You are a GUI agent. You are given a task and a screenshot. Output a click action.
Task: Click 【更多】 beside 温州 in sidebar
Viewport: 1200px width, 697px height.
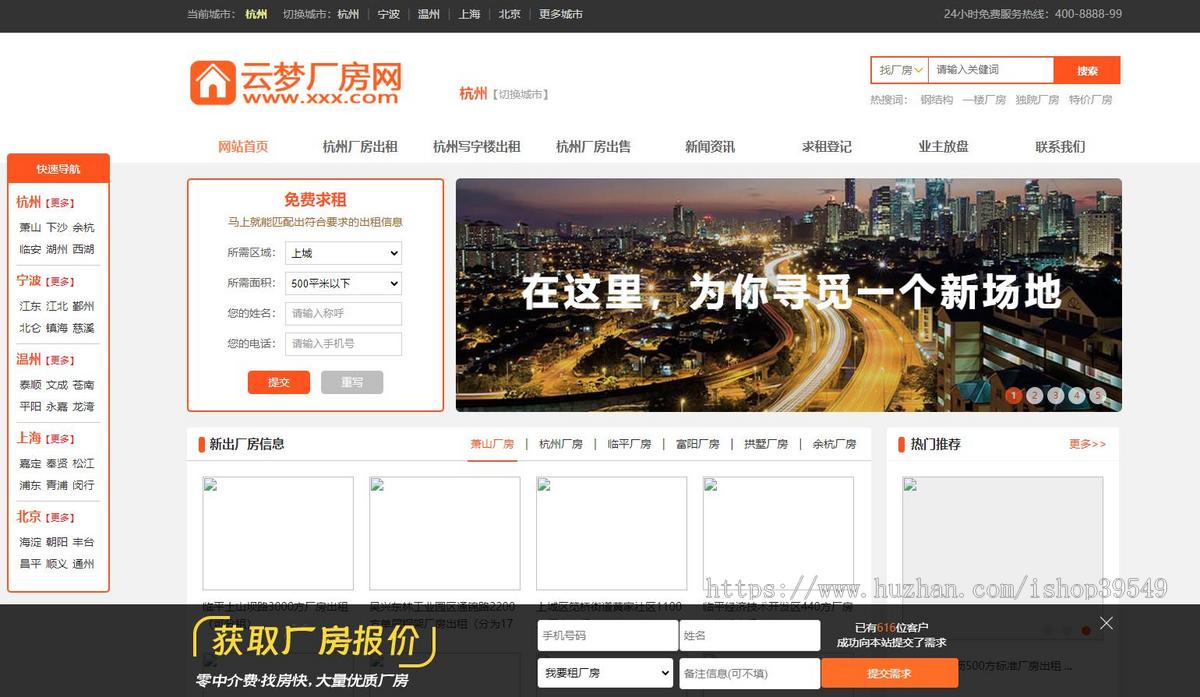pyautogui.click(x=60, y=360)
